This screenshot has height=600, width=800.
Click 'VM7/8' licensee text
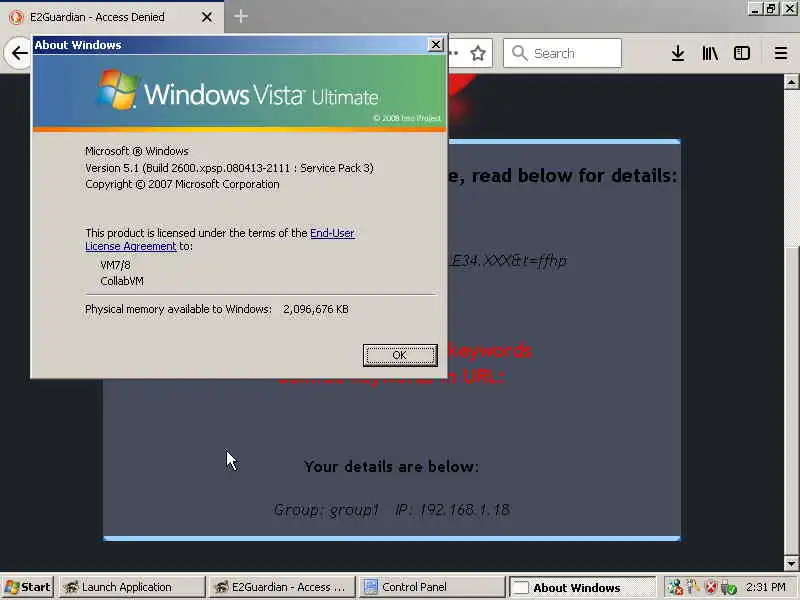pyautogui.click(x=115, y=265)
